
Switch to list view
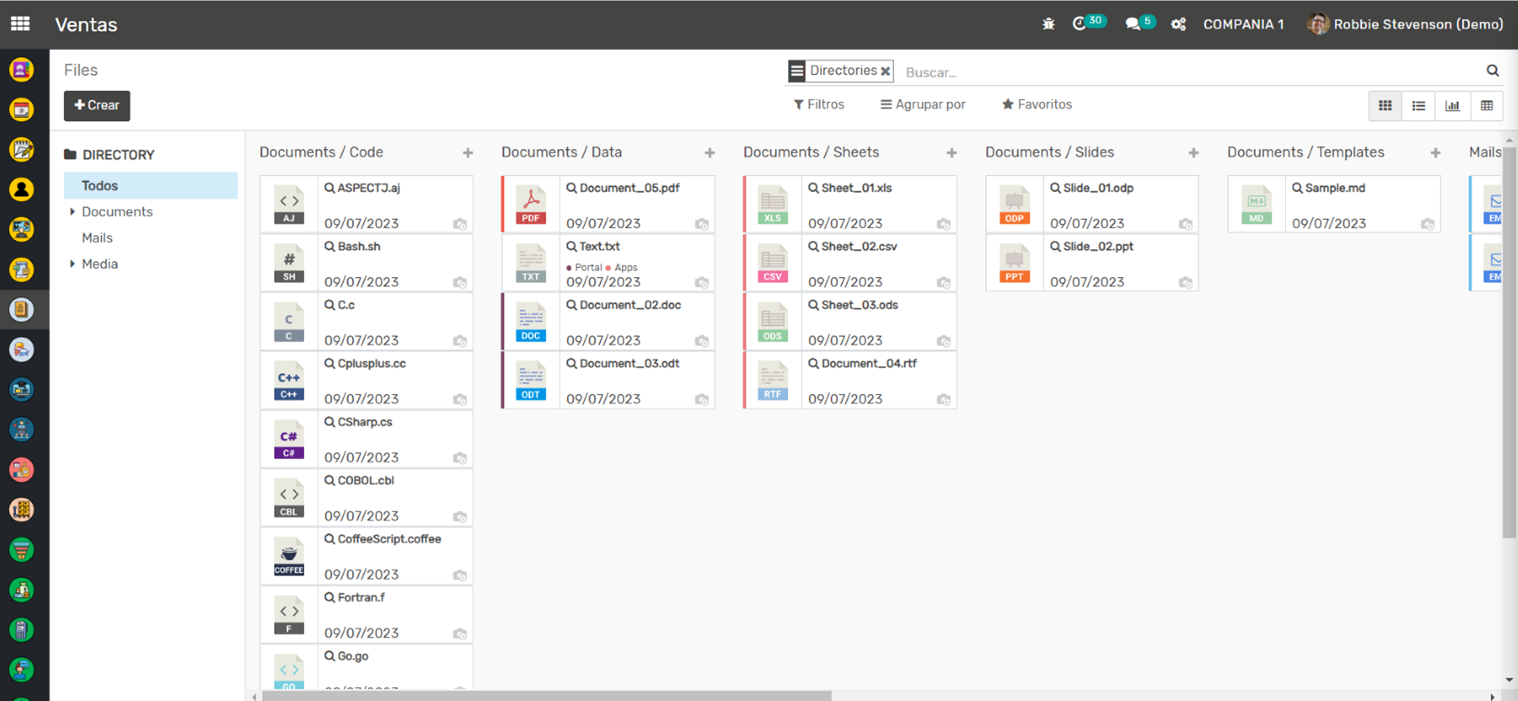(1418, 106)
